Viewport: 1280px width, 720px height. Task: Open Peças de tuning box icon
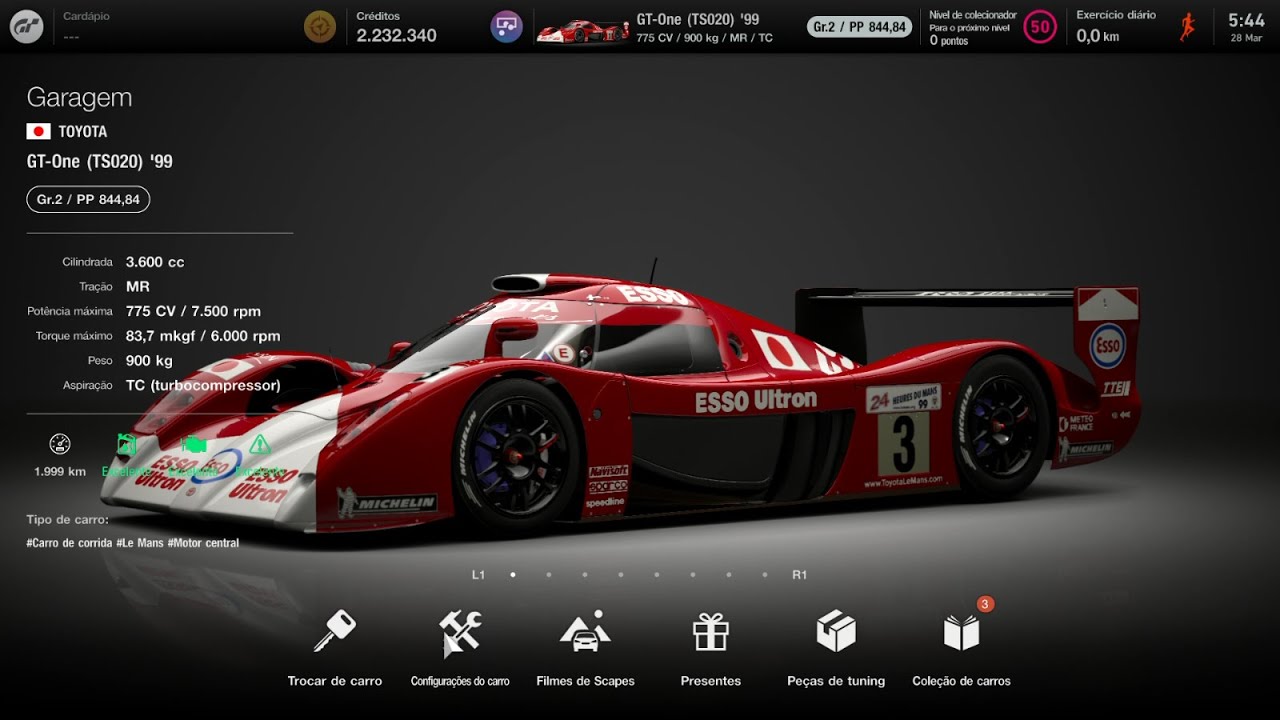(x=836, y=631)
